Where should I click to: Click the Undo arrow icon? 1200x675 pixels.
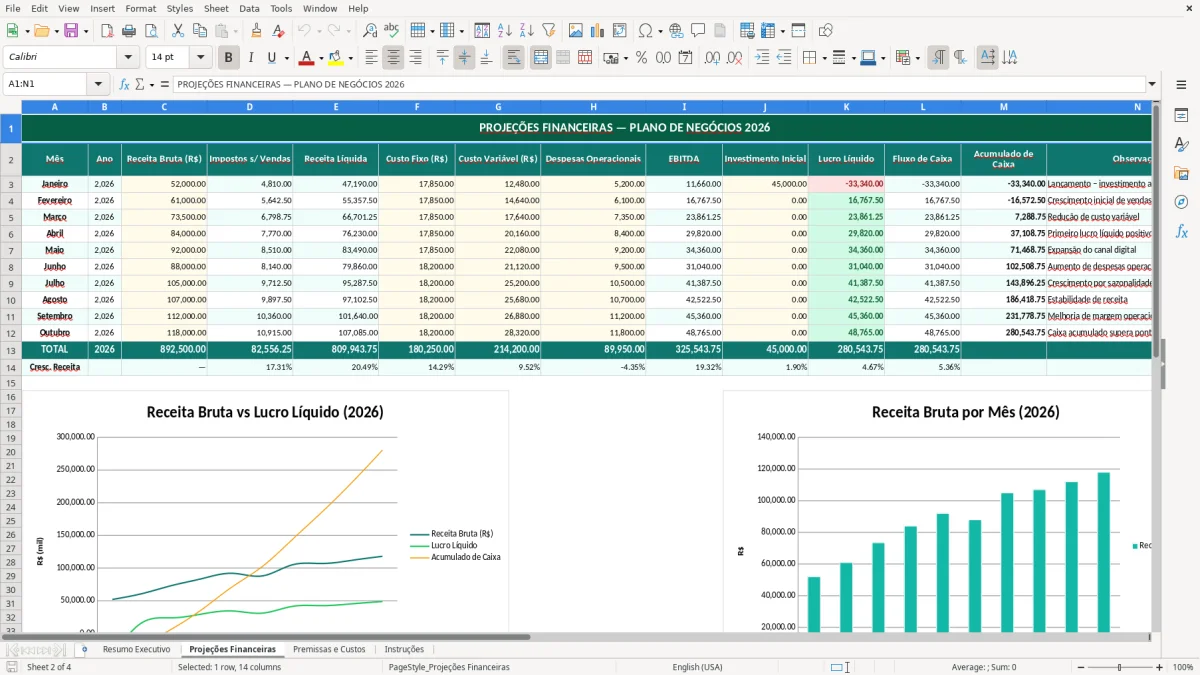pyautogui.click(x=304, y=31)
